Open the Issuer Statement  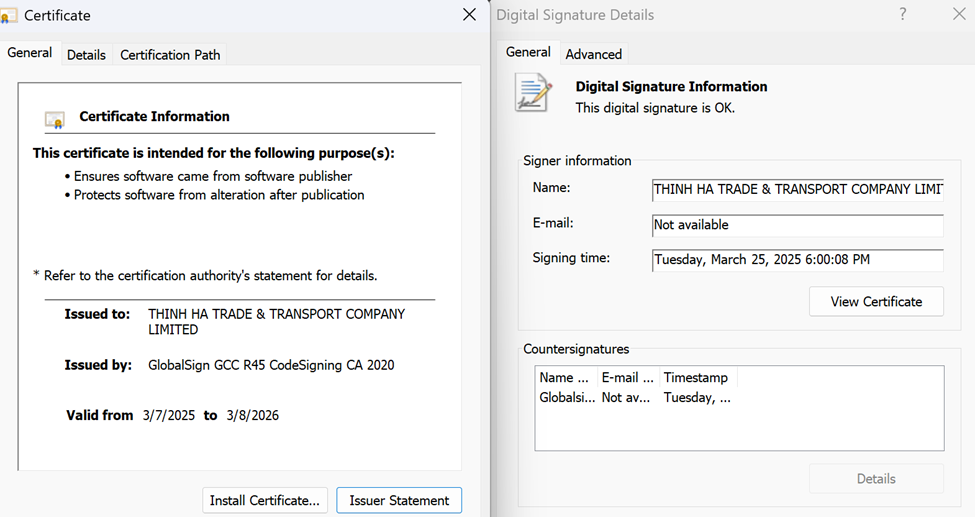pos(399,500)
